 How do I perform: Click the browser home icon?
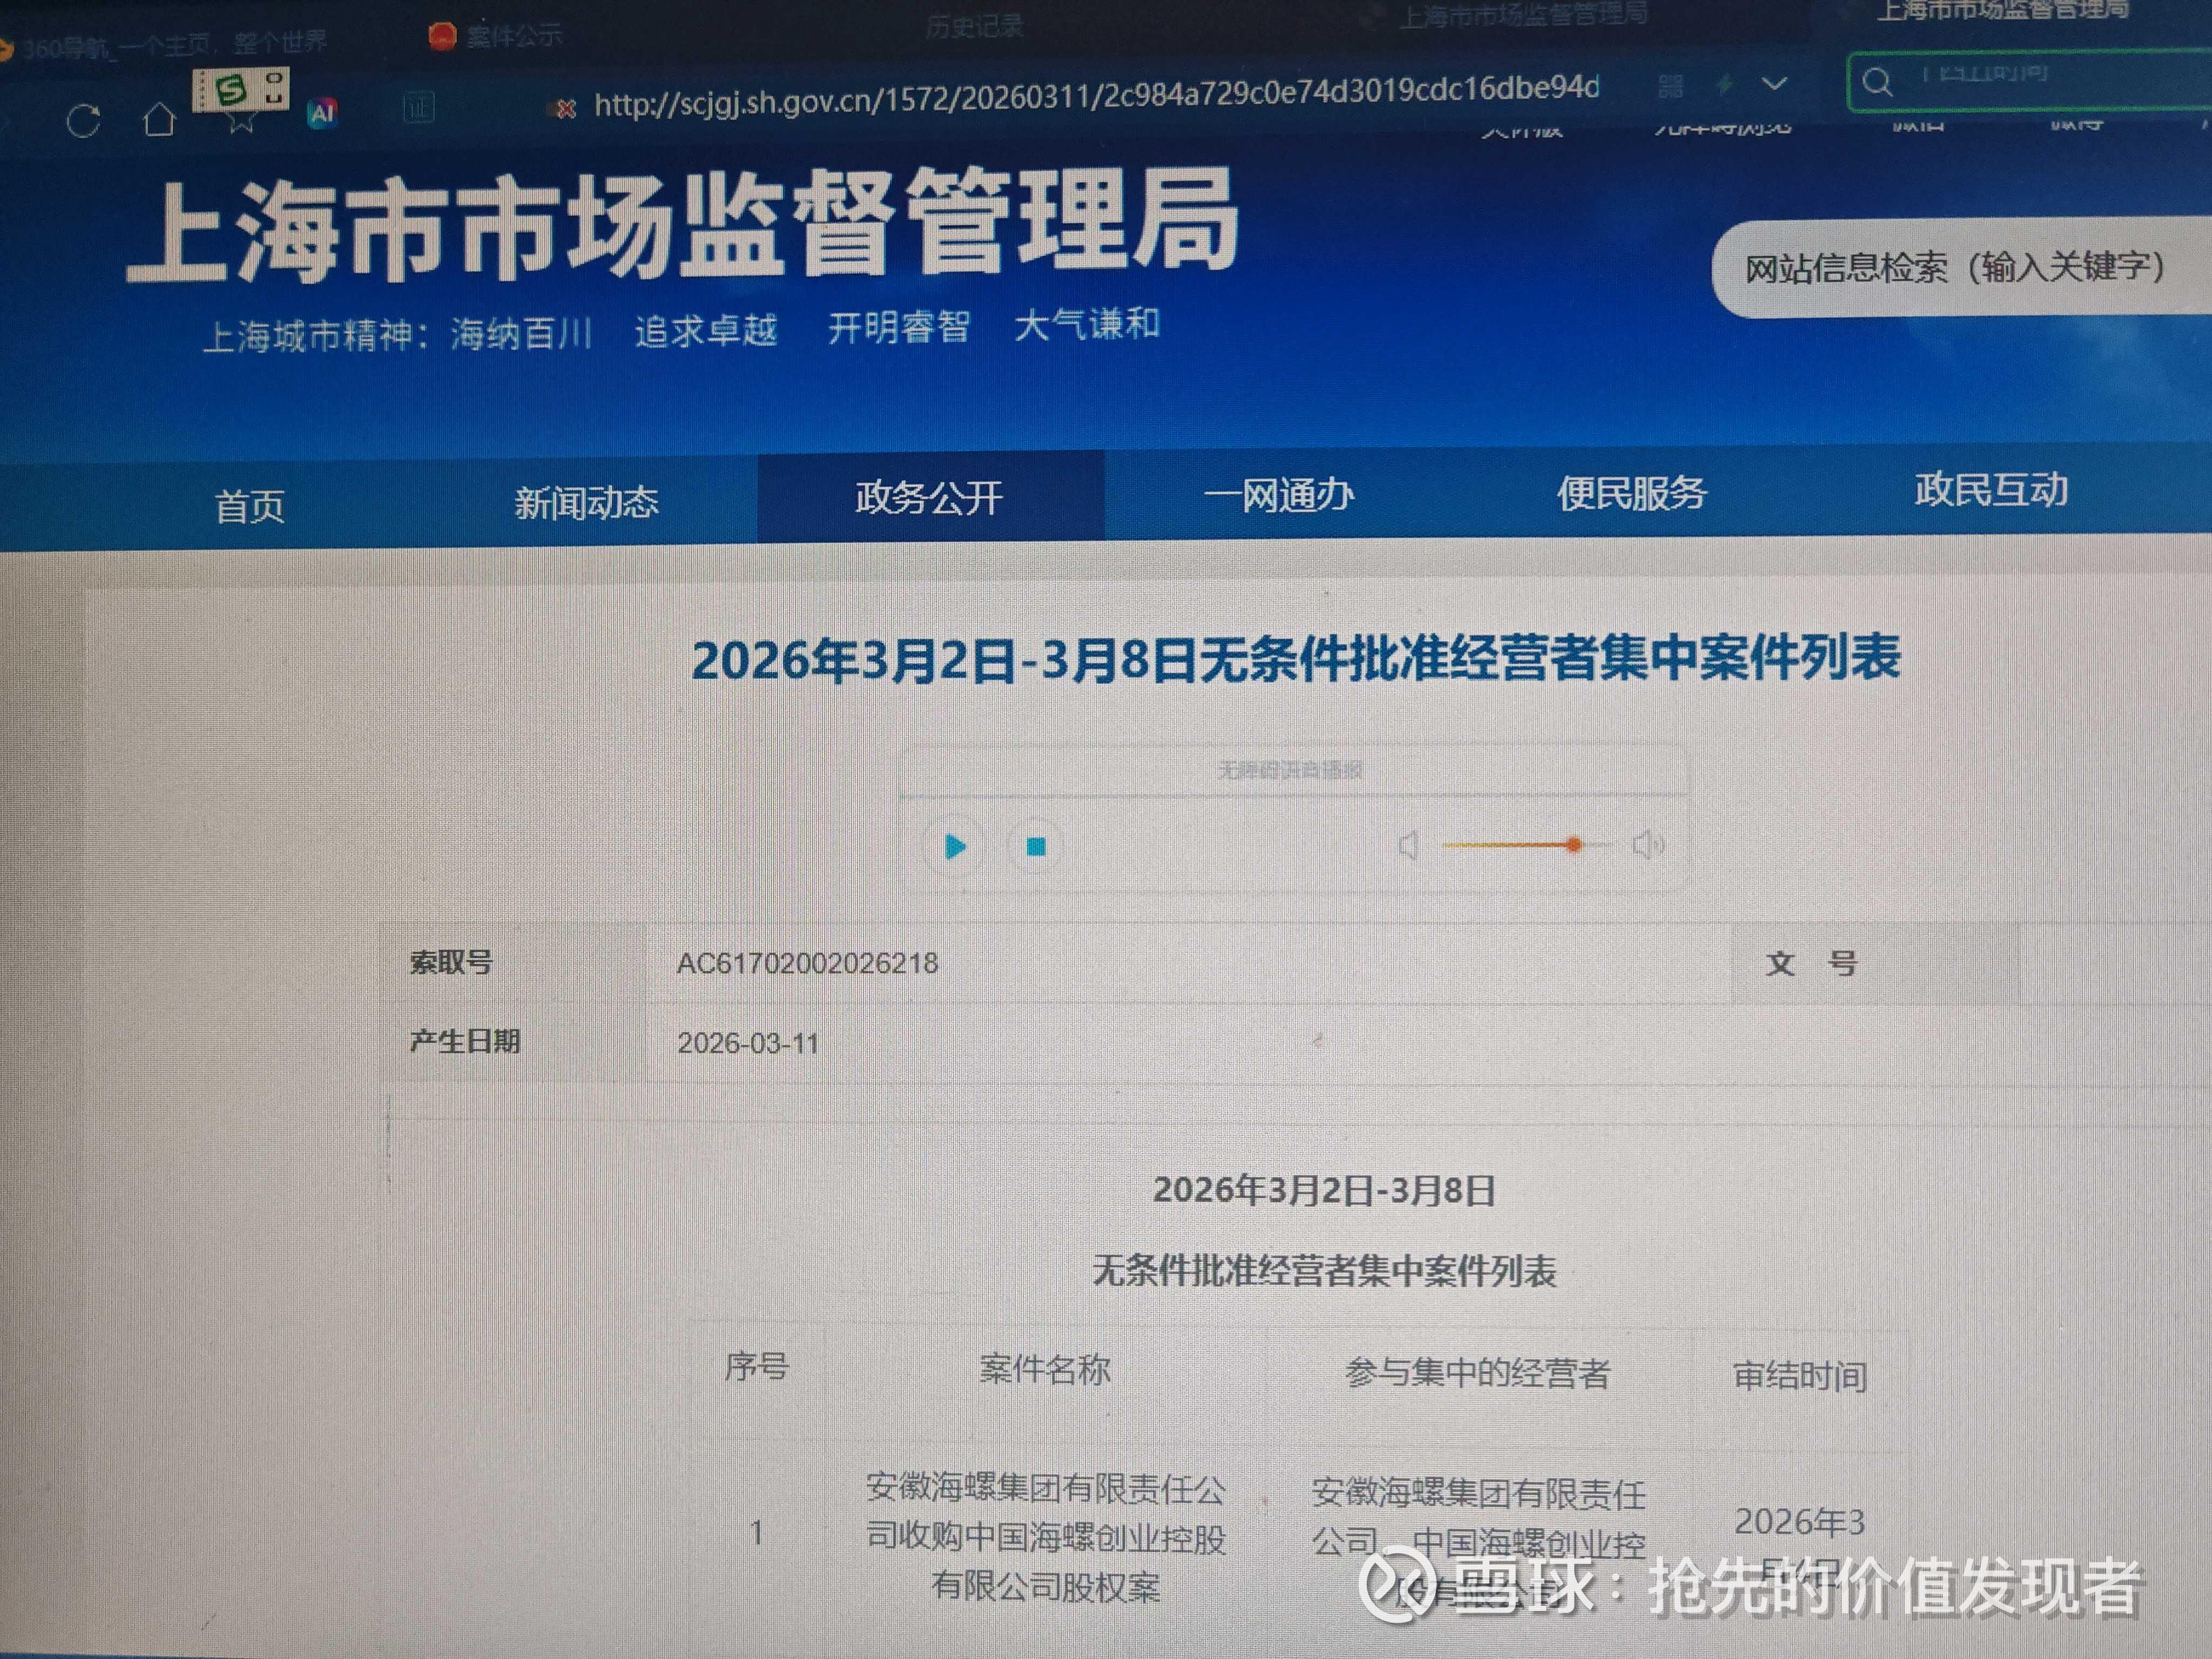(x=159, y=119)
